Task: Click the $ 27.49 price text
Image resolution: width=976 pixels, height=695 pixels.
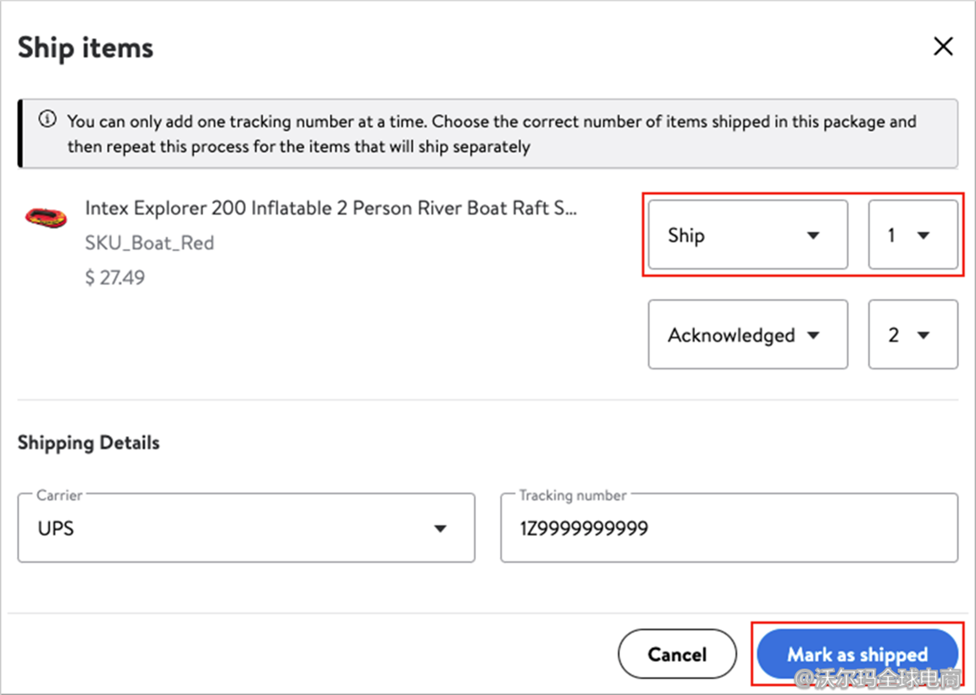Action: (x=115, y=277)
